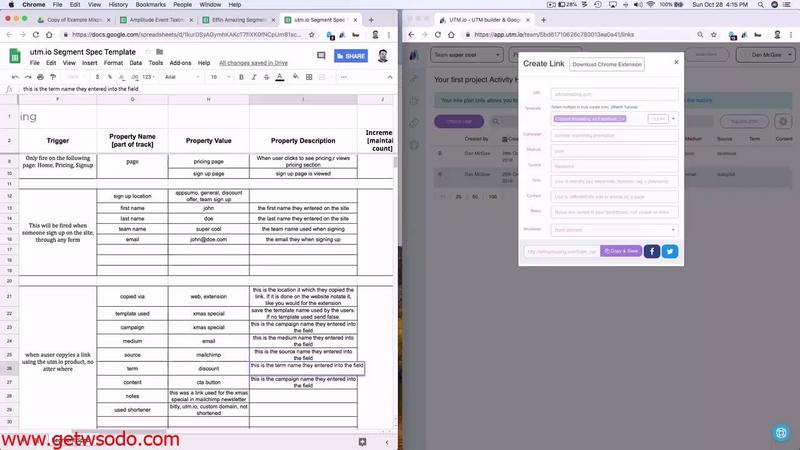Format selection as percent
Screen dimensions: 800x450
[109, 77]
